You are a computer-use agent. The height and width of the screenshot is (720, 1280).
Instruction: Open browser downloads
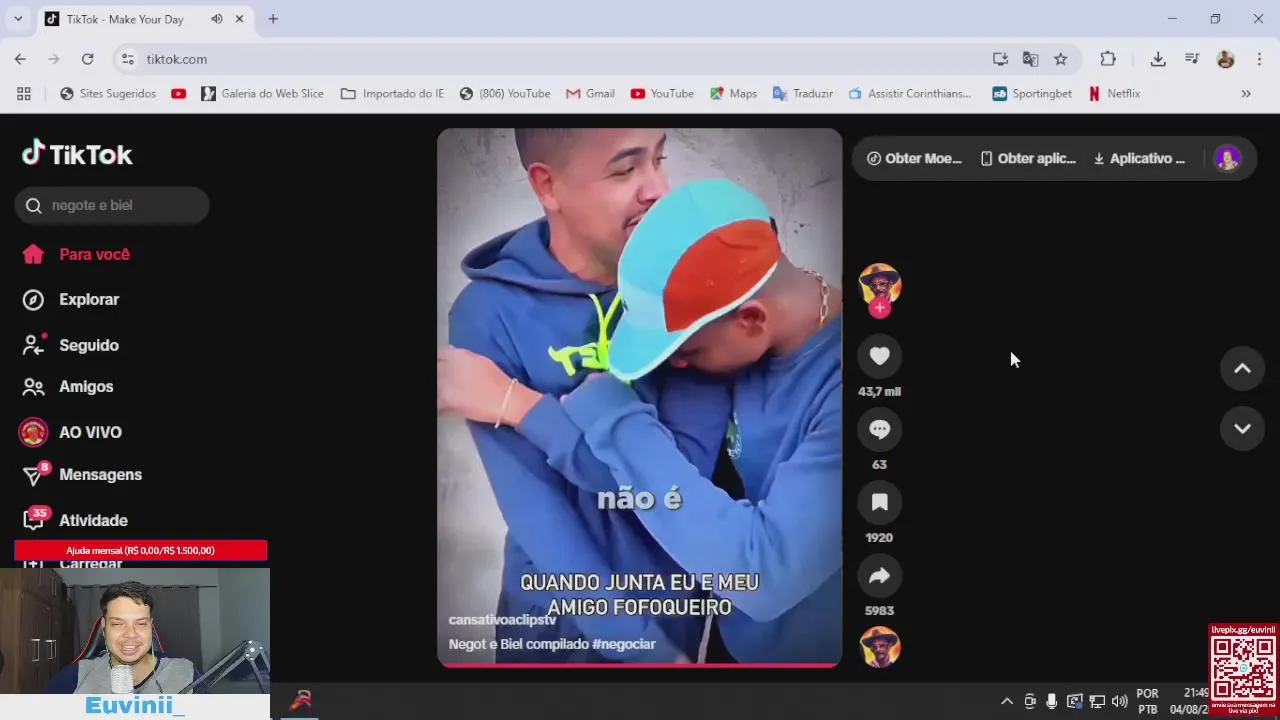[x=1158, y=59]
